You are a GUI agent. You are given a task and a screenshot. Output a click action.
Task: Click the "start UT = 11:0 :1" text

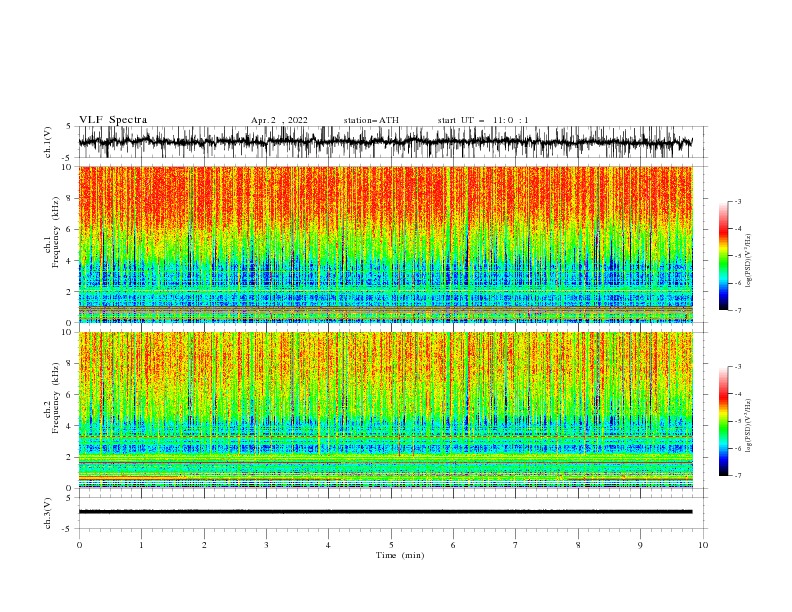pos(483,120)
